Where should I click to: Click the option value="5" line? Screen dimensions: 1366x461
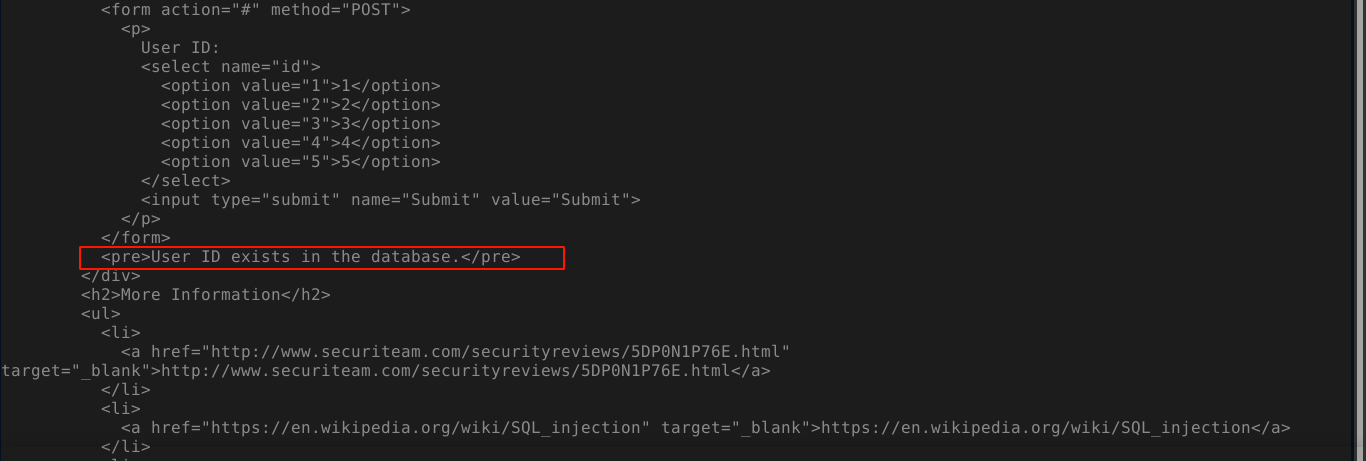coord(301,162)
